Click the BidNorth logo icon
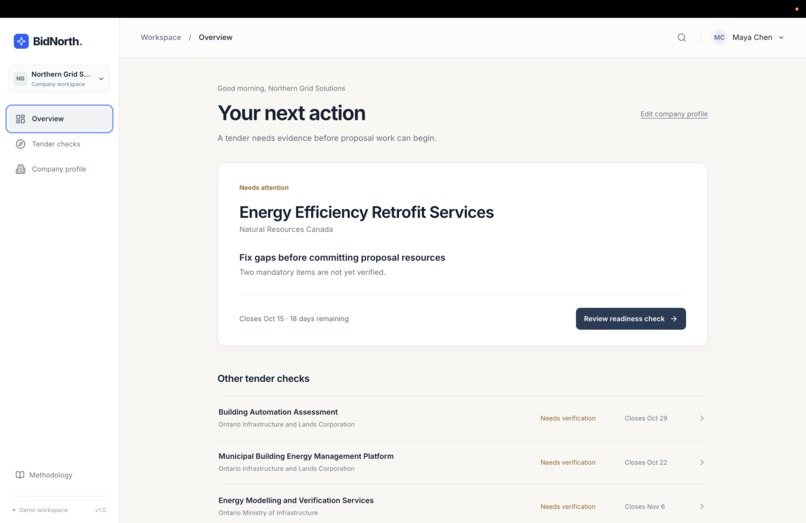 [x=21, y=41]
